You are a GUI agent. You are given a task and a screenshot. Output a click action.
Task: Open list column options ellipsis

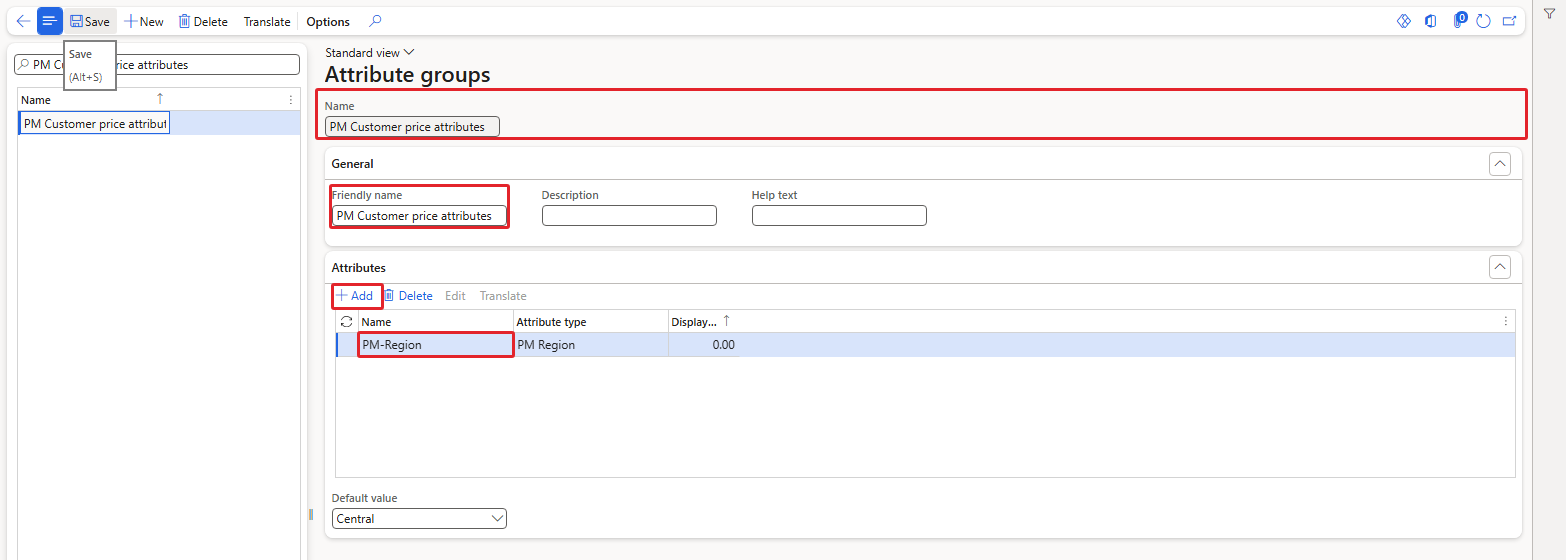291,100
